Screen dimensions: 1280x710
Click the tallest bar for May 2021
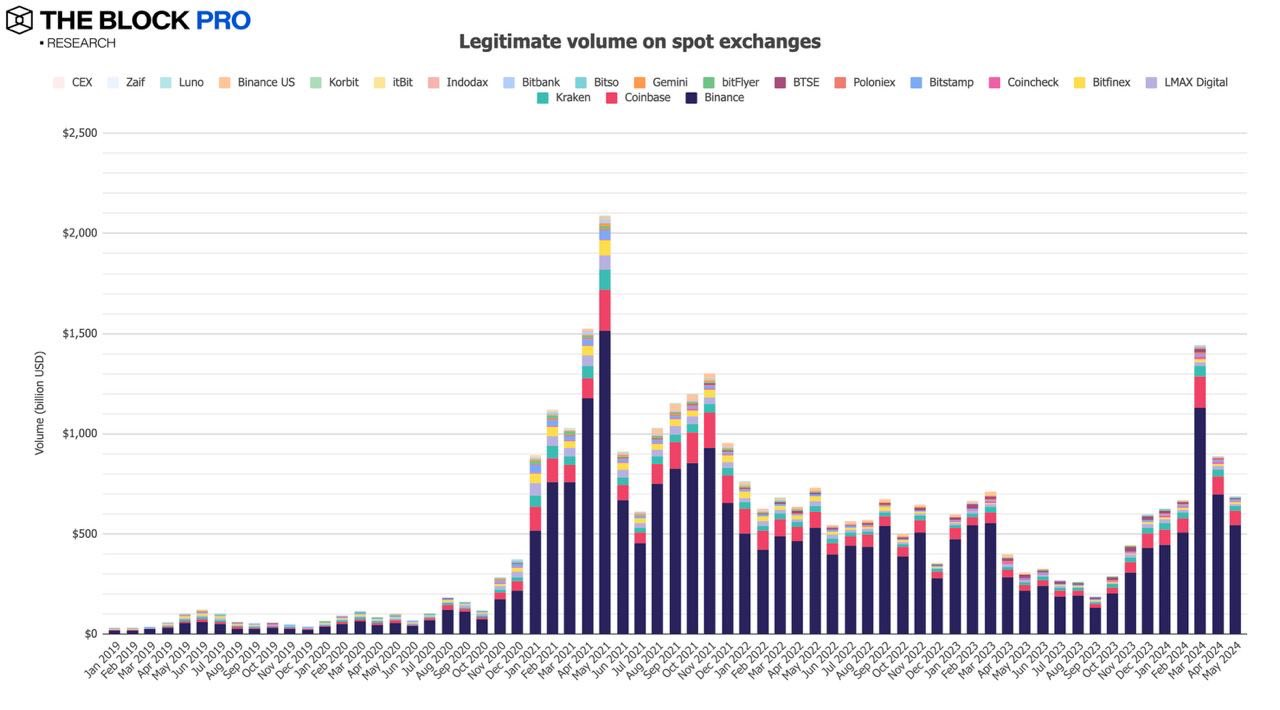click(605, 424)
